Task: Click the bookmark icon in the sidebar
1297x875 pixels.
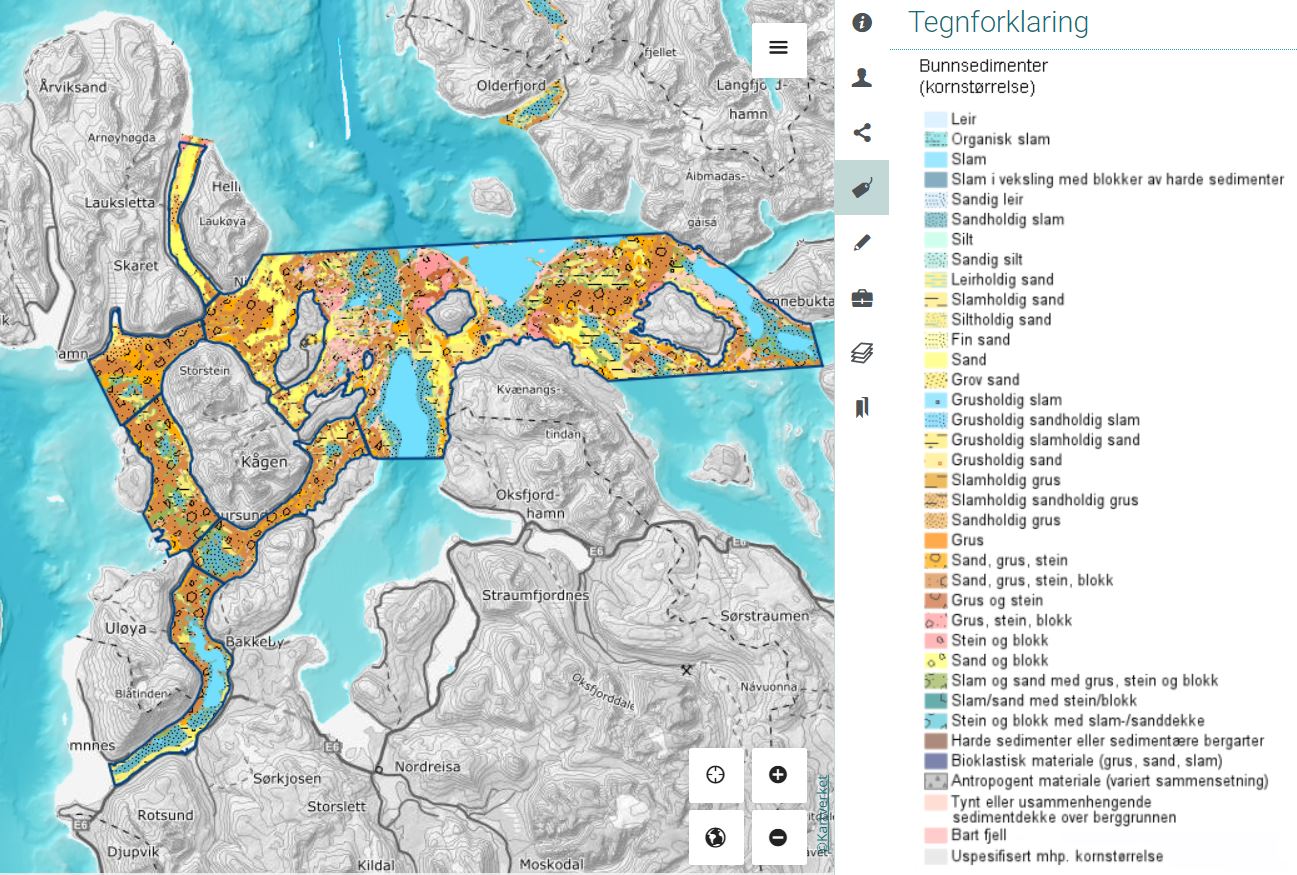Action: point(861,407)
